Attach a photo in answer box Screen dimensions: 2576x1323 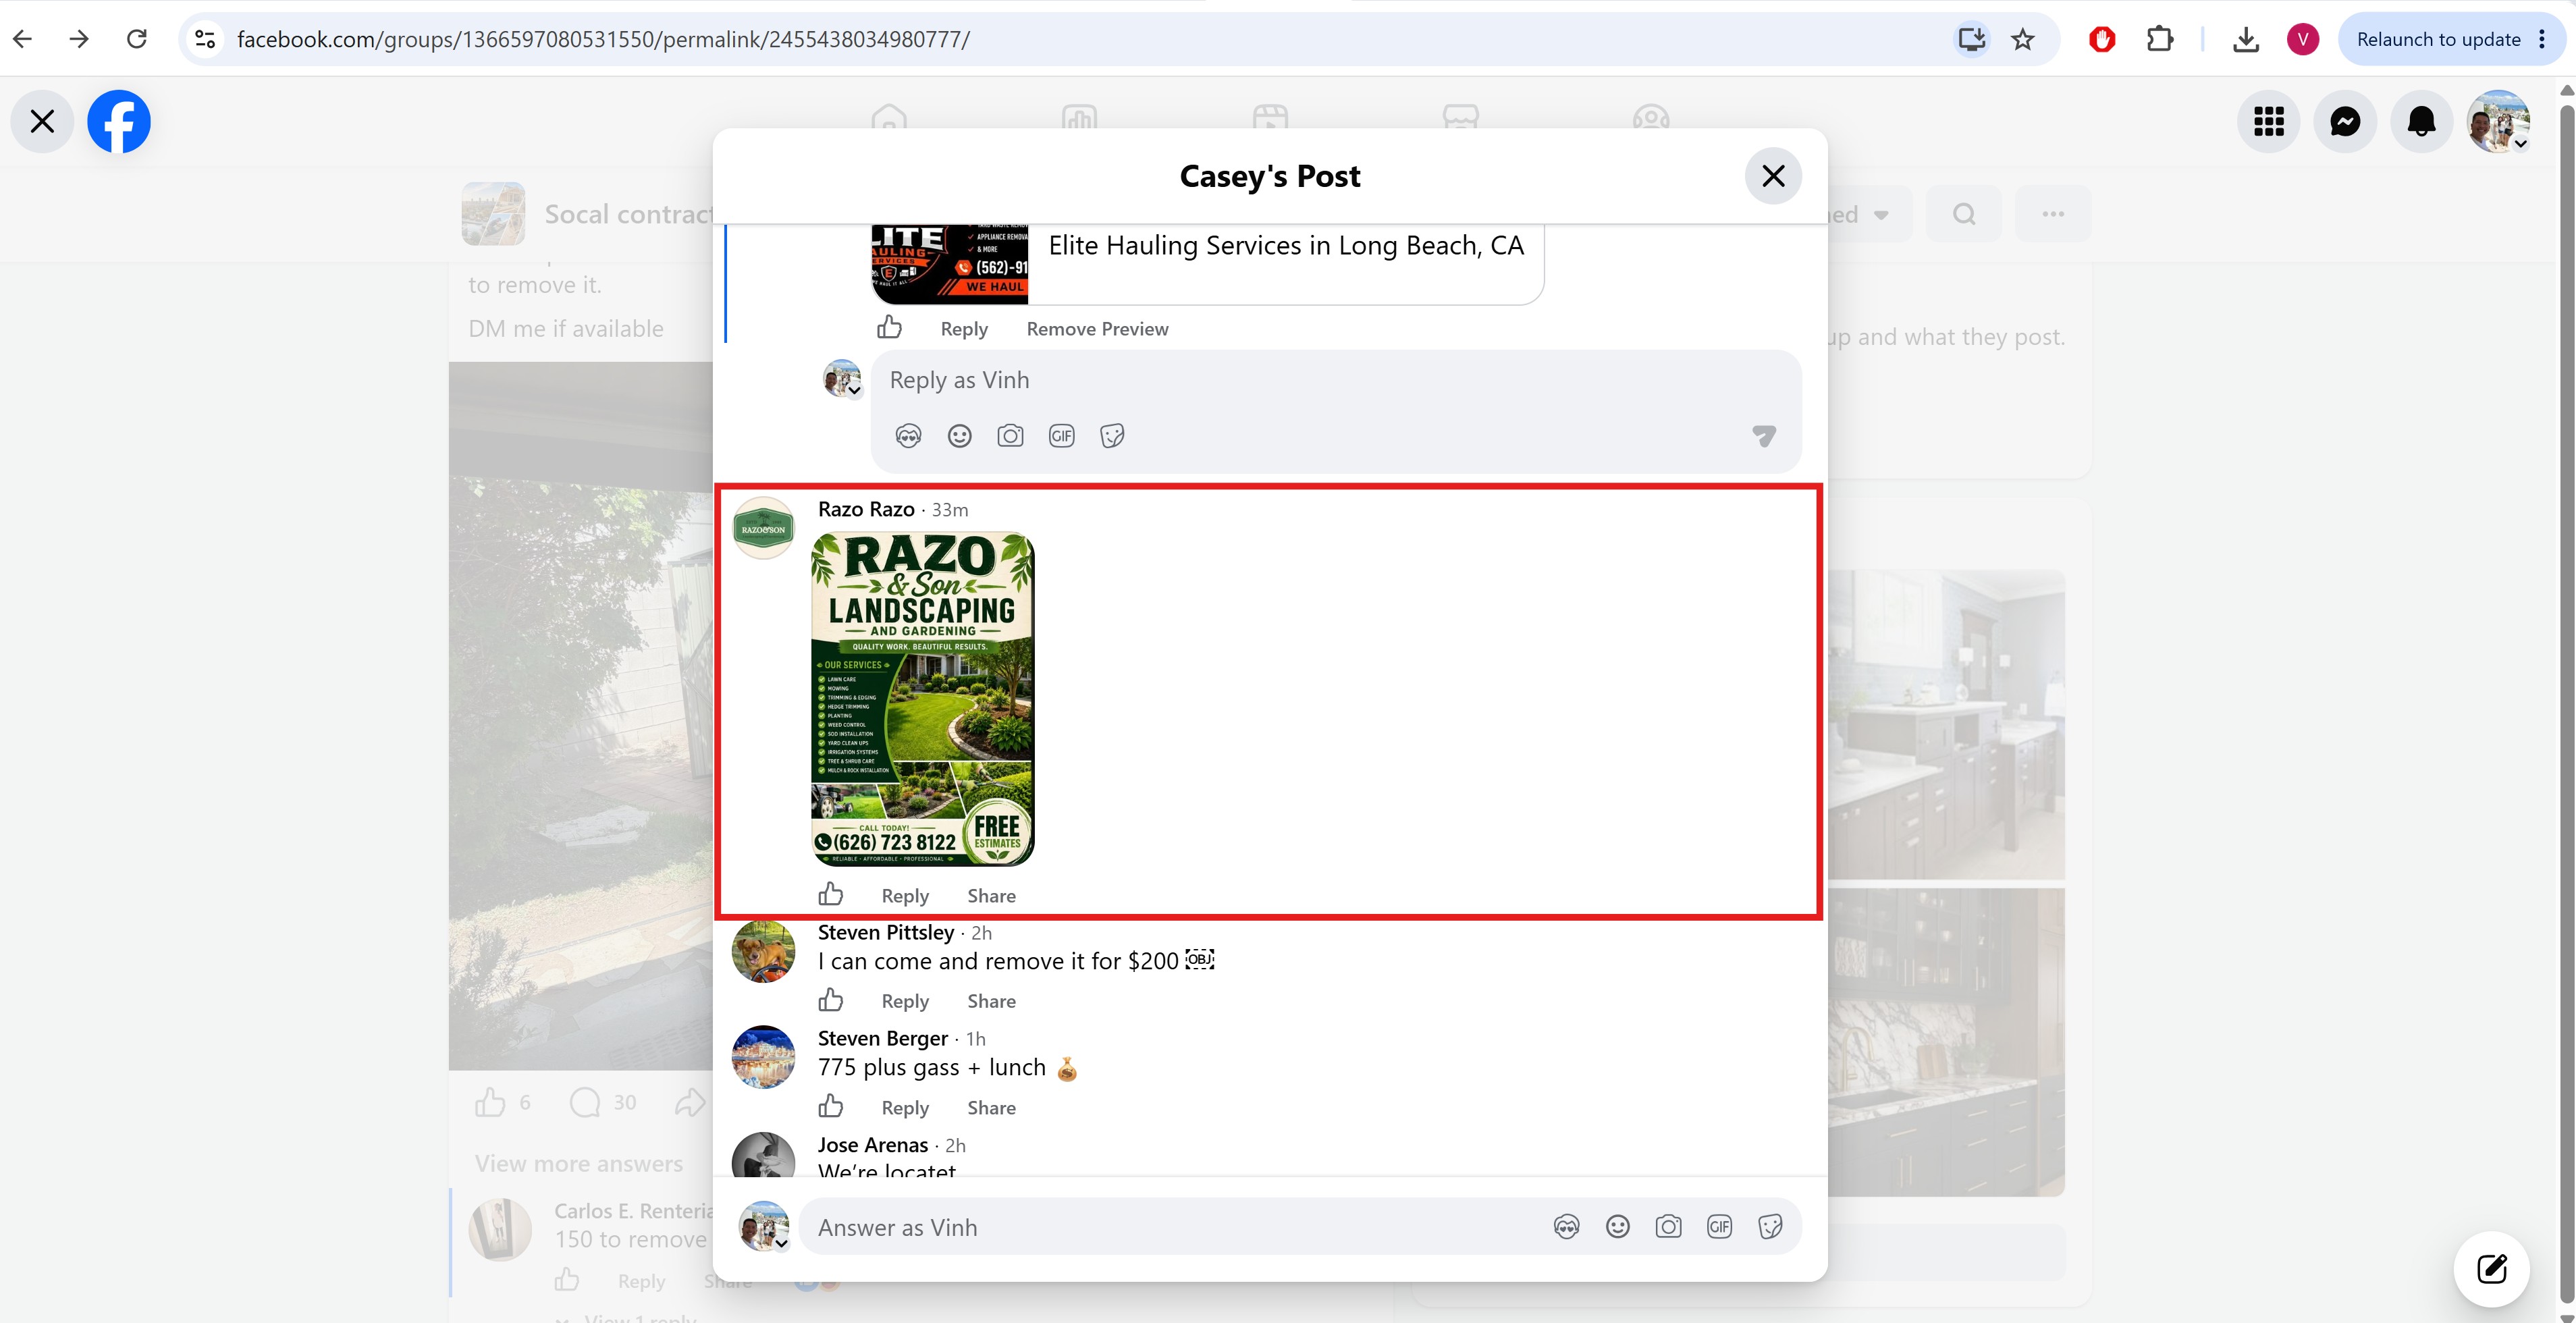[x=1668, y=1227]
